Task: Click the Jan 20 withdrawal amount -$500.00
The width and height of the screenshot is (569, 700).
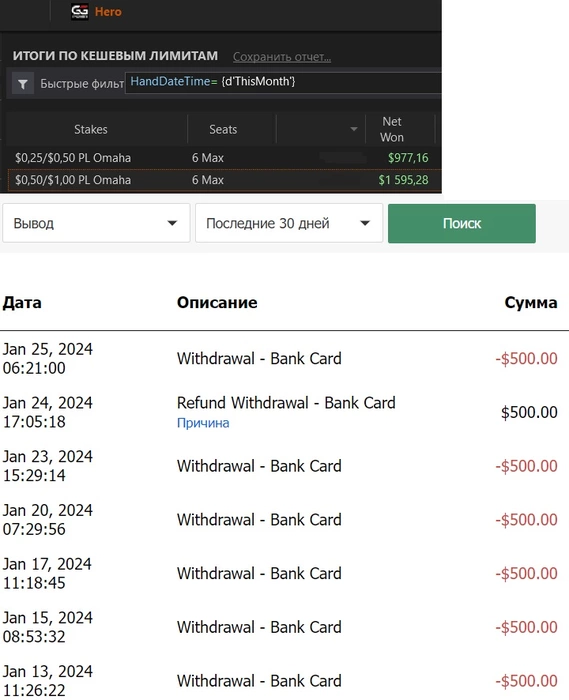Action: pyautogui.click(x=526, y=520)
